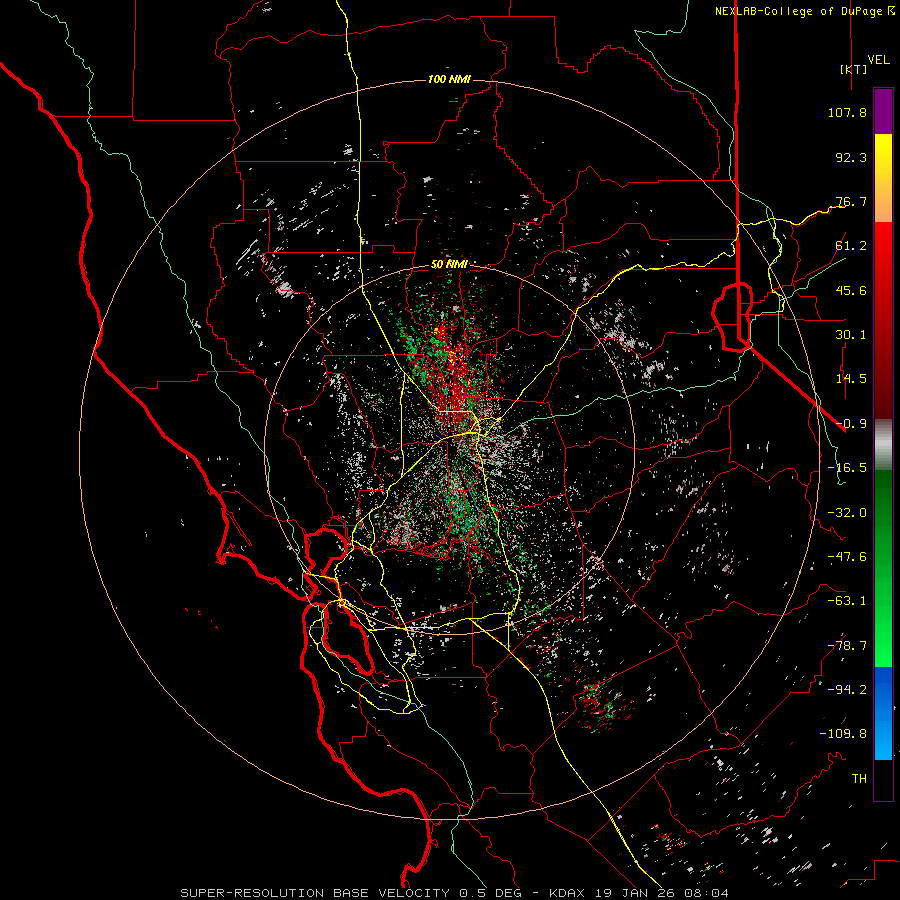Click the -78.7 velocity scale value
The height and width of the screenshot is (900, 900).
click(847, 646)
